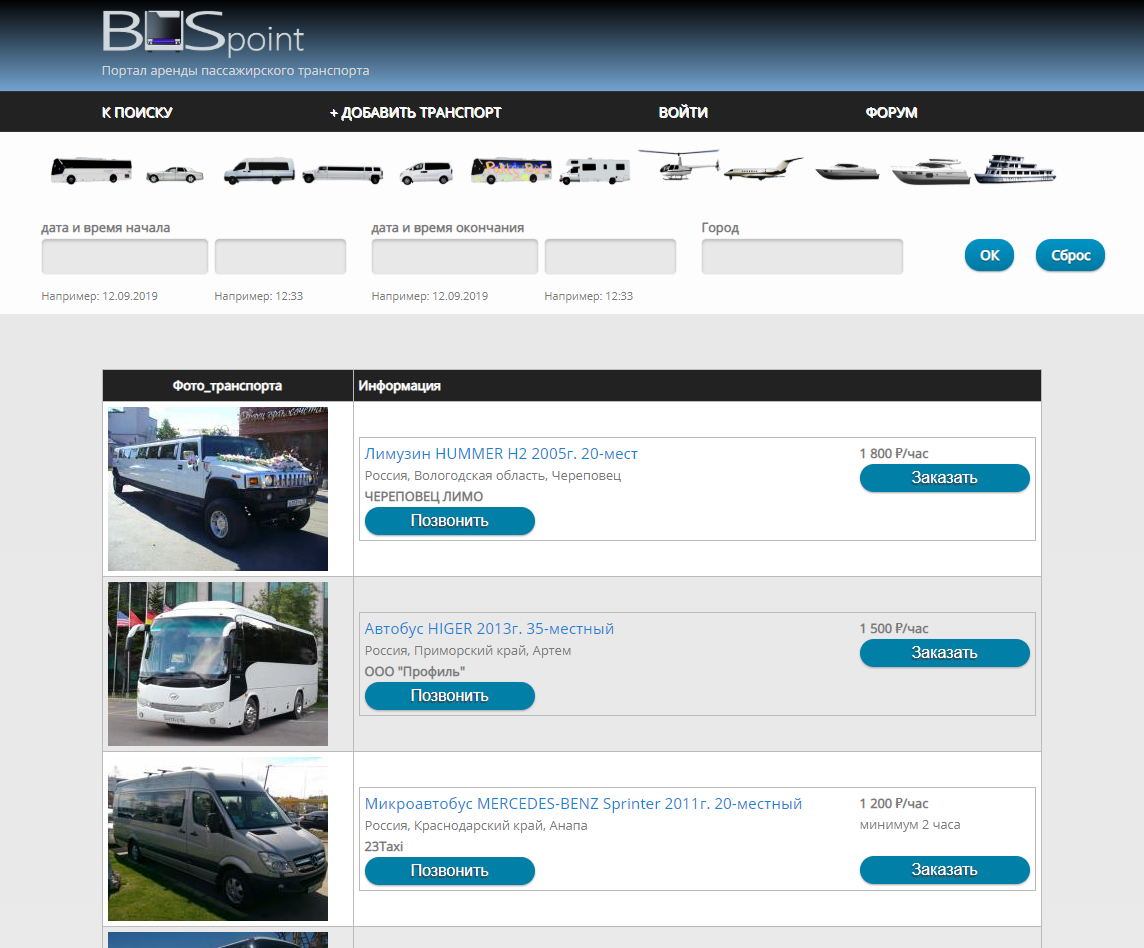The image size is (1144, 948).
Task: Click Позвонить for the HIGER bus
Action: pyautogui.click(x=449, y=696)
